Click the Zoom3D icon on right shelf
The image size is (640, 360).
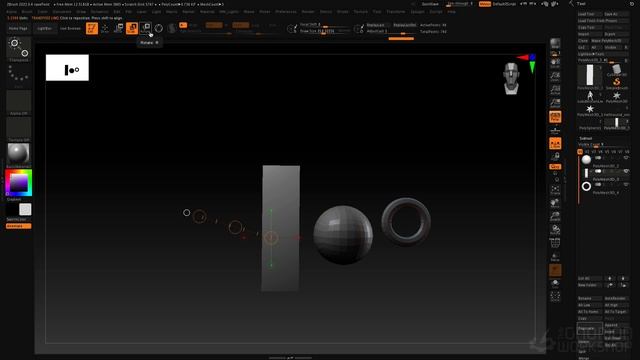(x=555, y=217)
